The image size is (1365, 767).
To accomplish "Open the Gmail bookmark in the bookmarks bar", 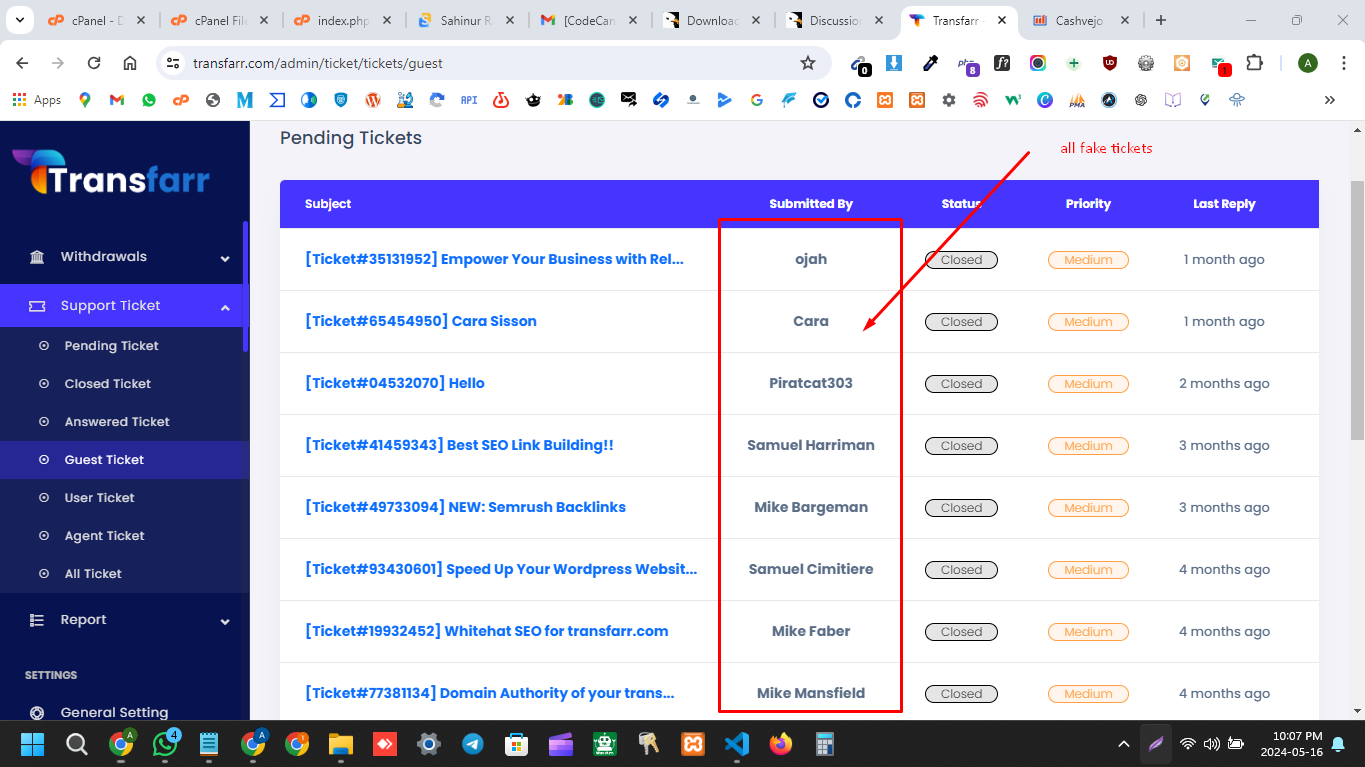I will tap(116, 100).
